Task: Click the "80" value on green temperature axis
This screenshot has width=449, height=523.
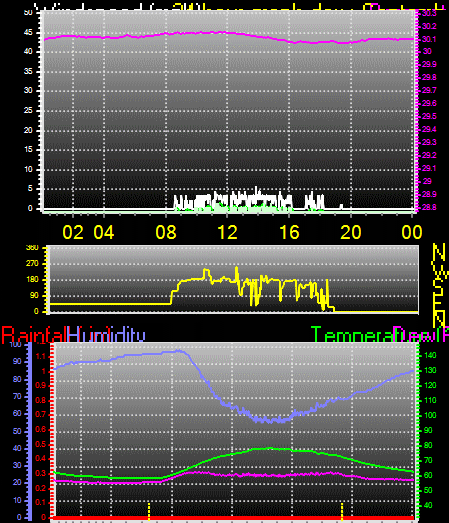Action: pyautogui.click(x=428, y=445)
